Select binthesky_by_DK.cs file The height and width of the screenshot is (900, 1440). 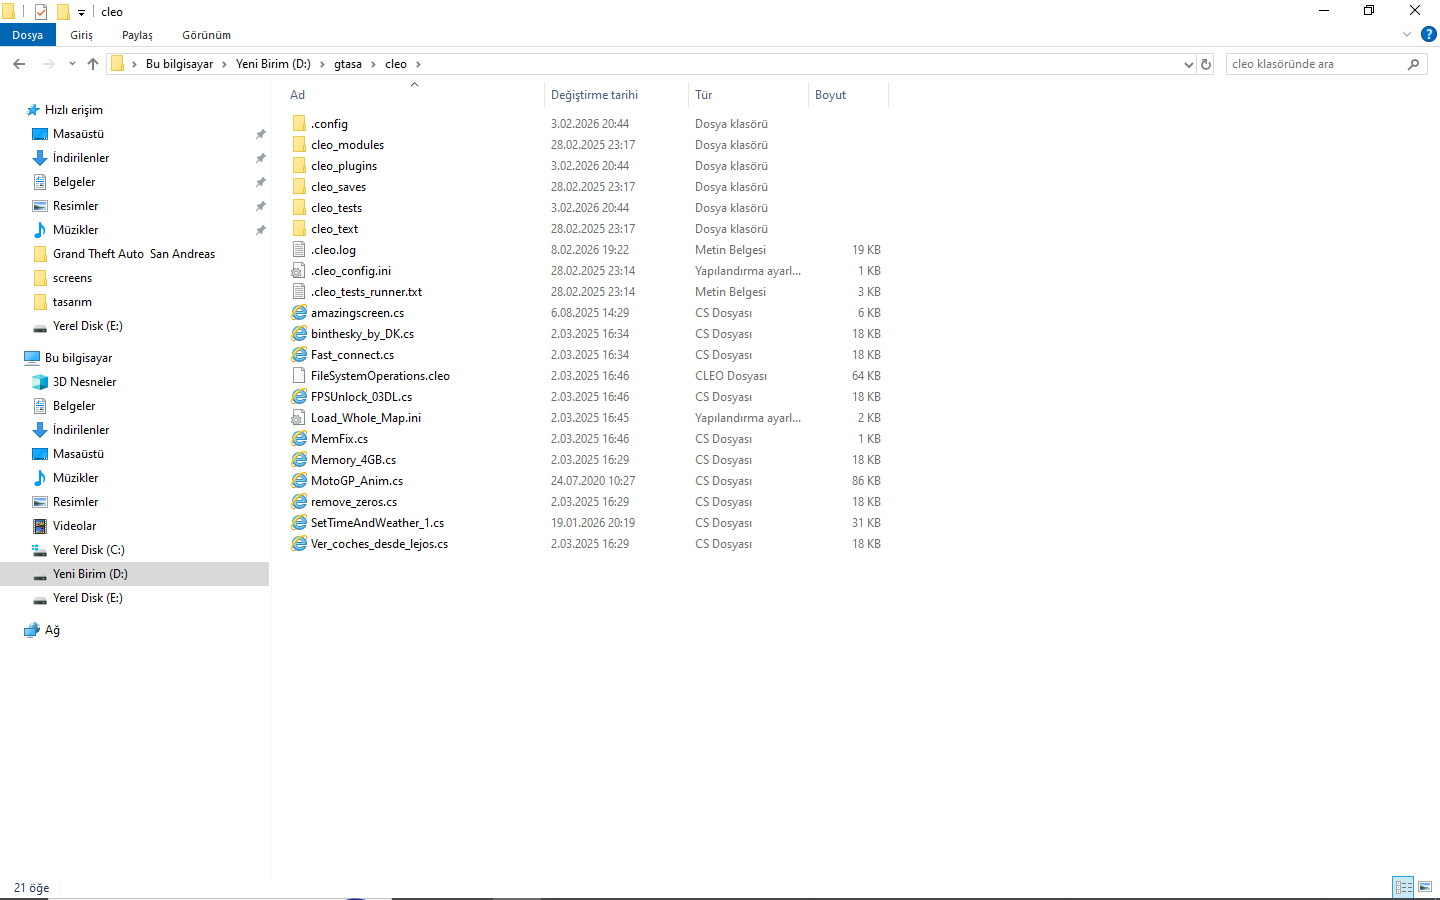[x=362, y=334]
